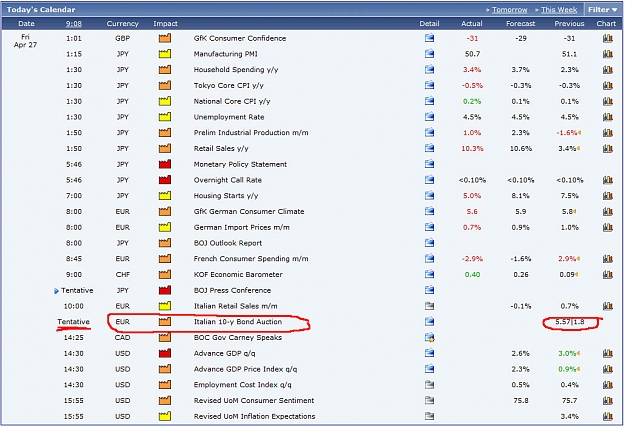Click red impact icon for Overnight Call Rate
625x426 pixels.
coord(165,180)
